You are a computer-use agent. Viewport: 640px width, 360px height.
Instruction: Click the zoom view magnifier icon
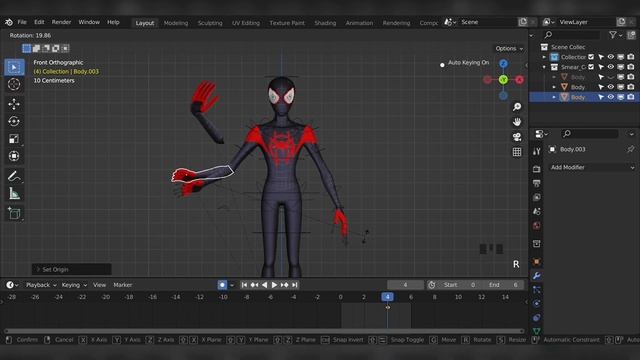coord(517,107)
